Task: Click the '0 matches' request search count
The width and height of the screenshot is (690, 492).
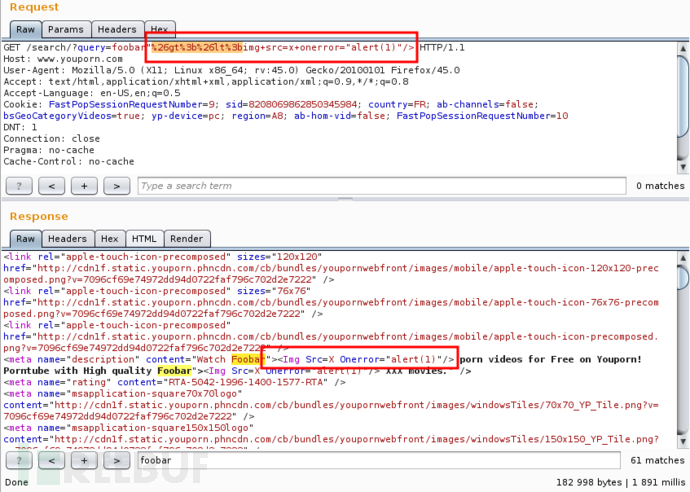Action: pos(660,186)
